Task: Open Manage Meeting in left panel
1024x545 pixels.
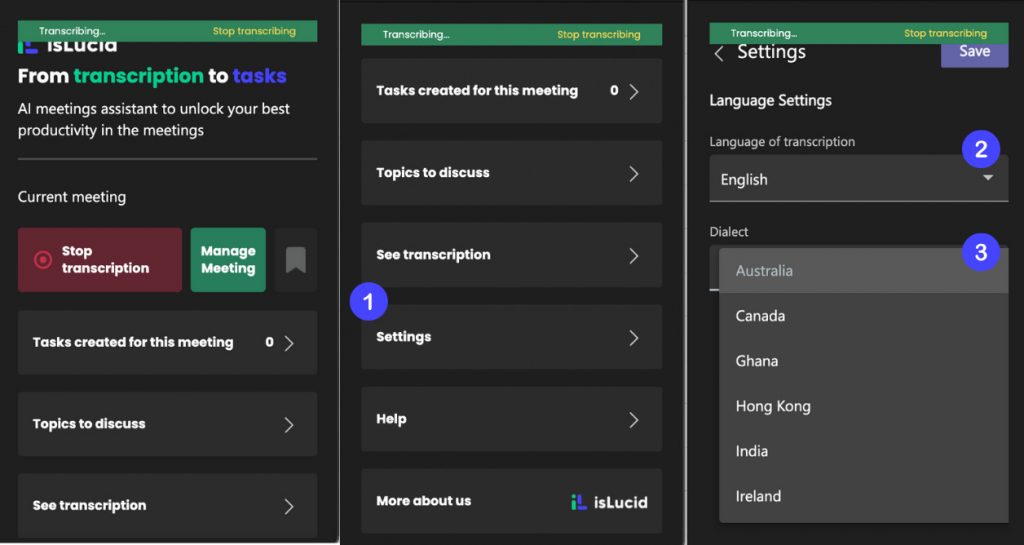Action: coord(228,260)
